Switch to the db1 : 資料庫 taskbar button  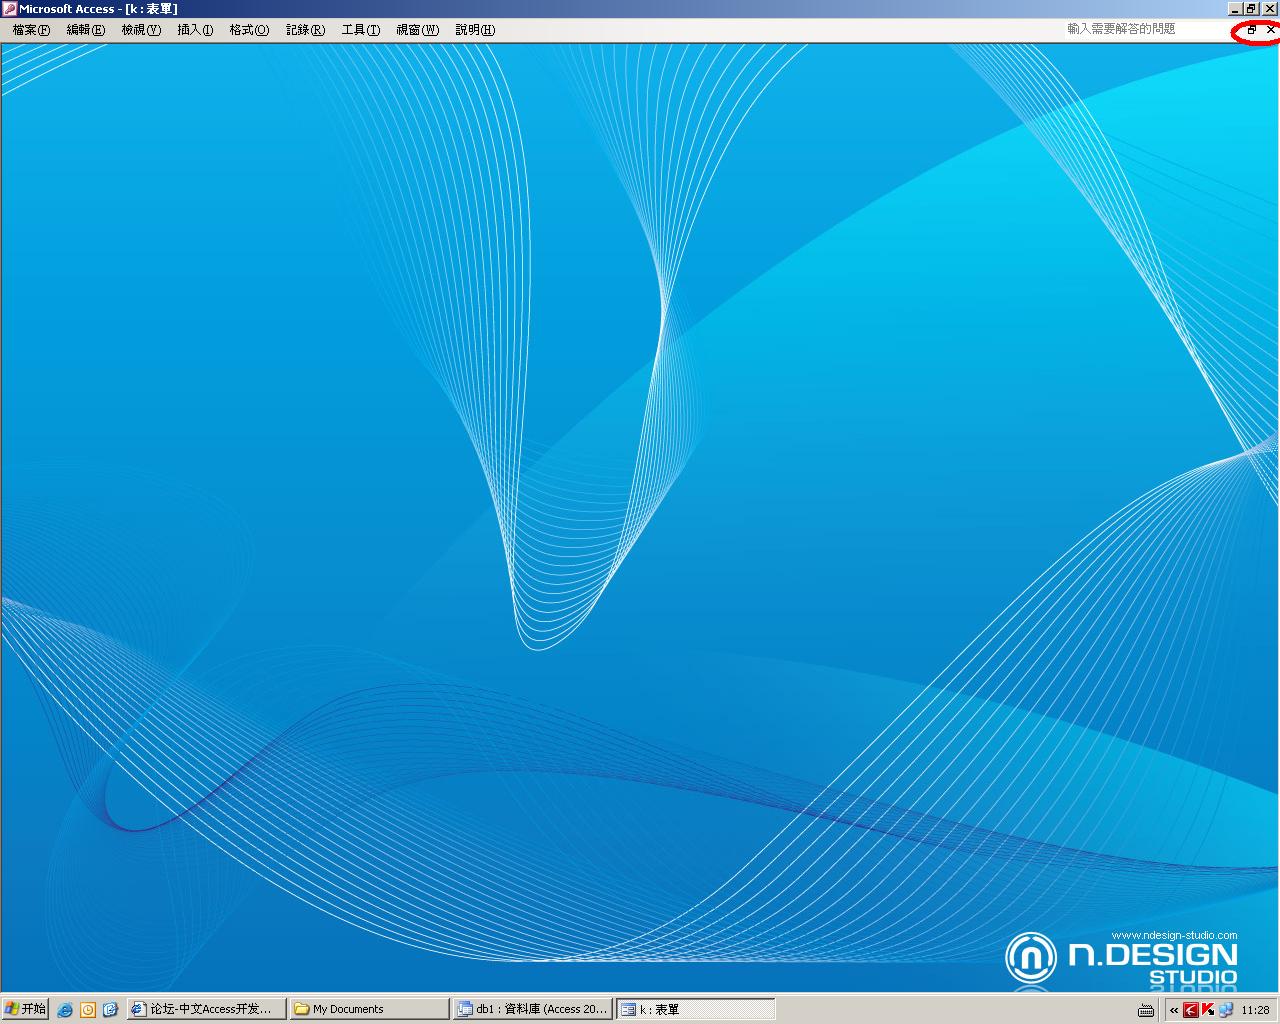point(532,1009)
